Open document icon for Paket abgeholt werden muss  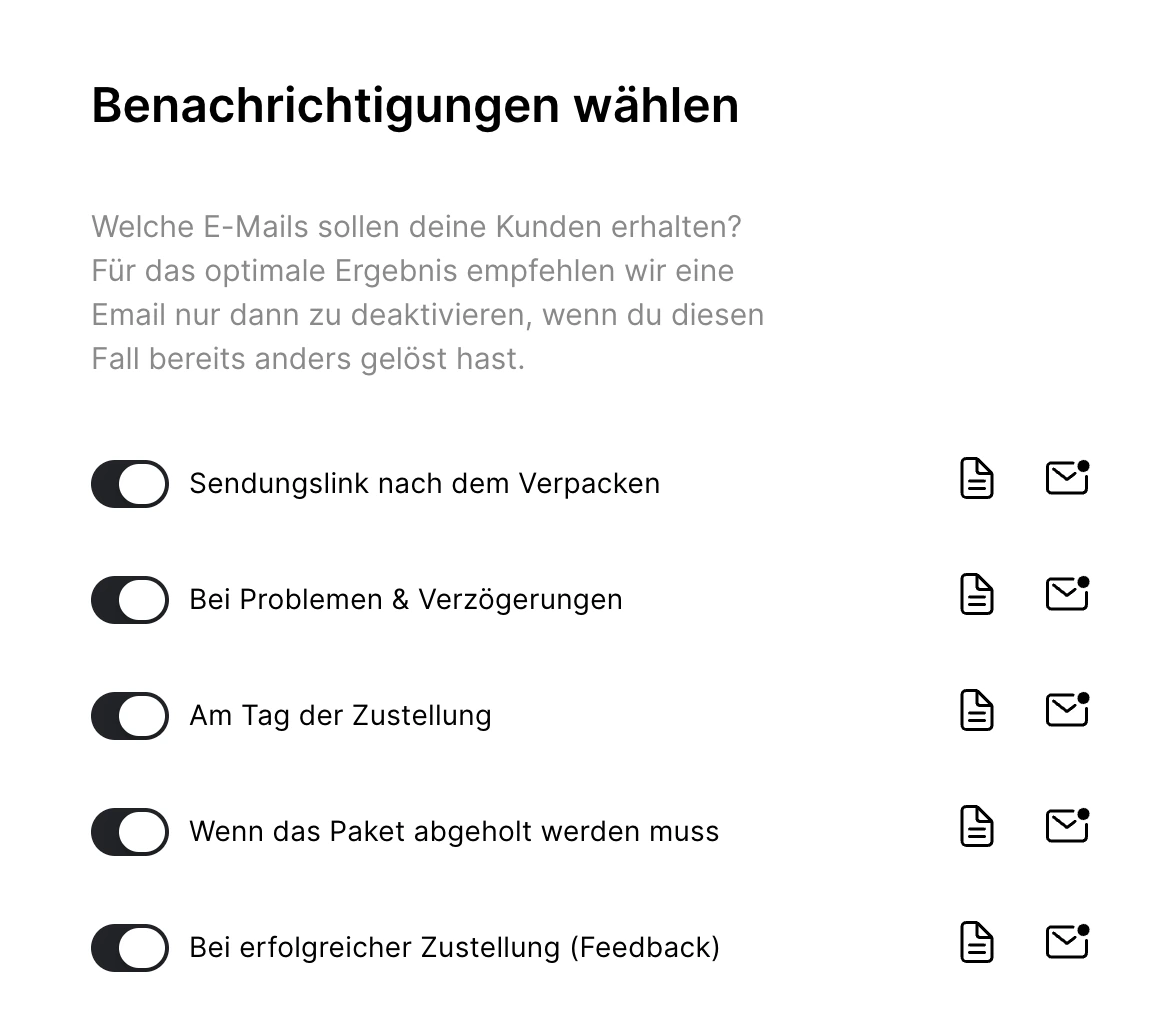(x=976, y=826)
